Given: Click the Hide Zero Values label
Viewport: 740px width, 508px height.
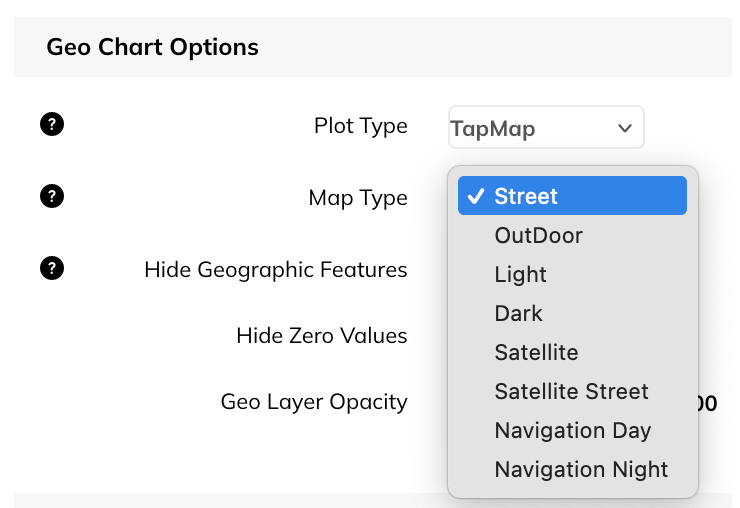Looking at the screenshot, I should point(321,336).
